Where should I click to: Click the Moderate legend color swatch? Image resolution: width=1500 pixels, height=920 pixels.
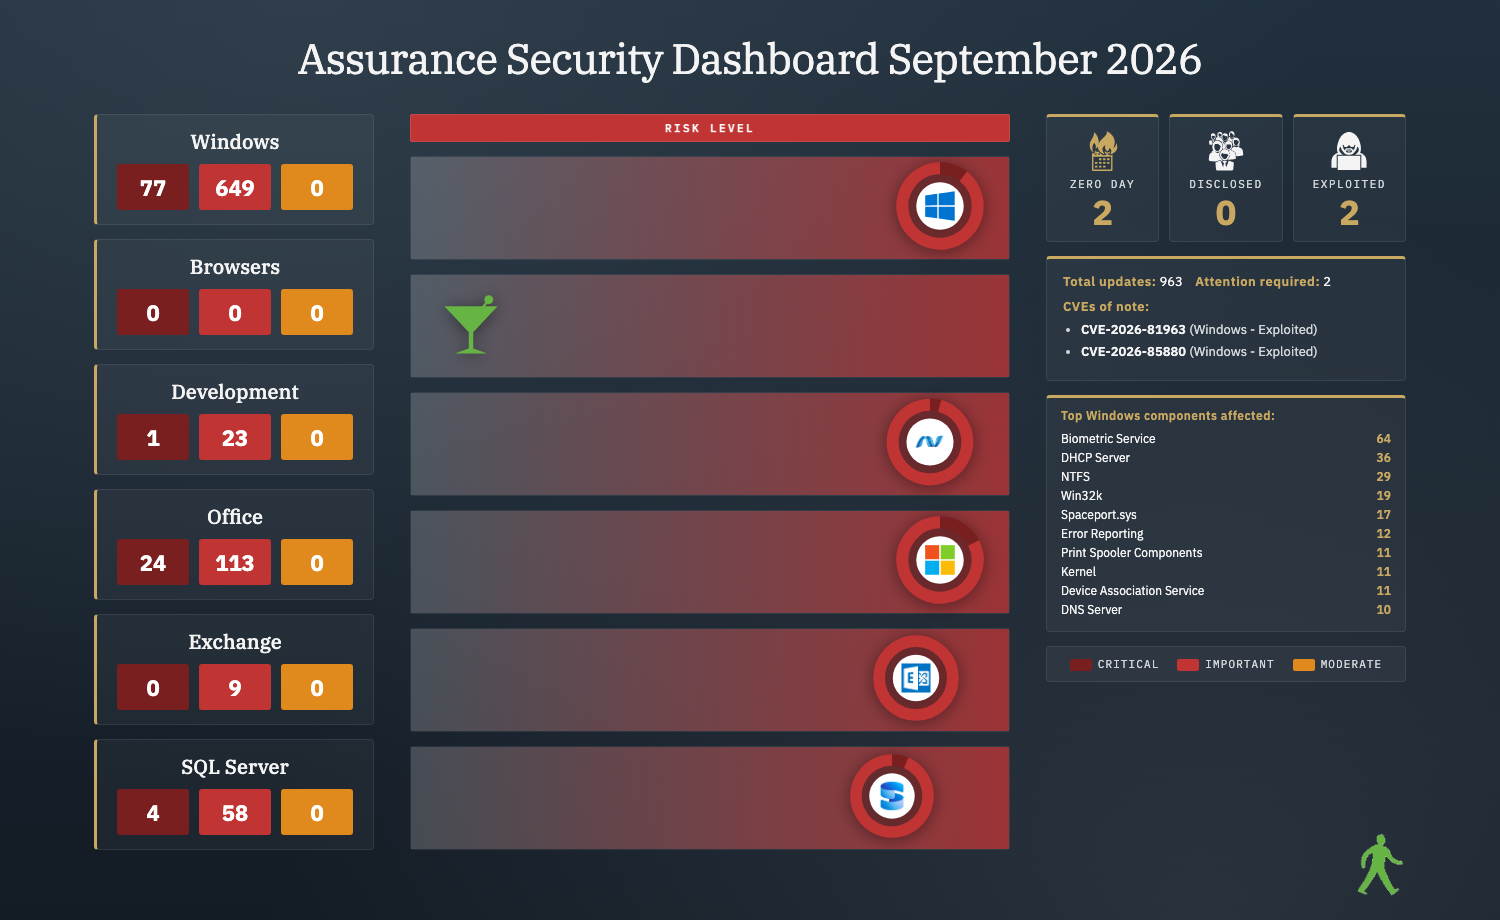(x=1304, y=665)
